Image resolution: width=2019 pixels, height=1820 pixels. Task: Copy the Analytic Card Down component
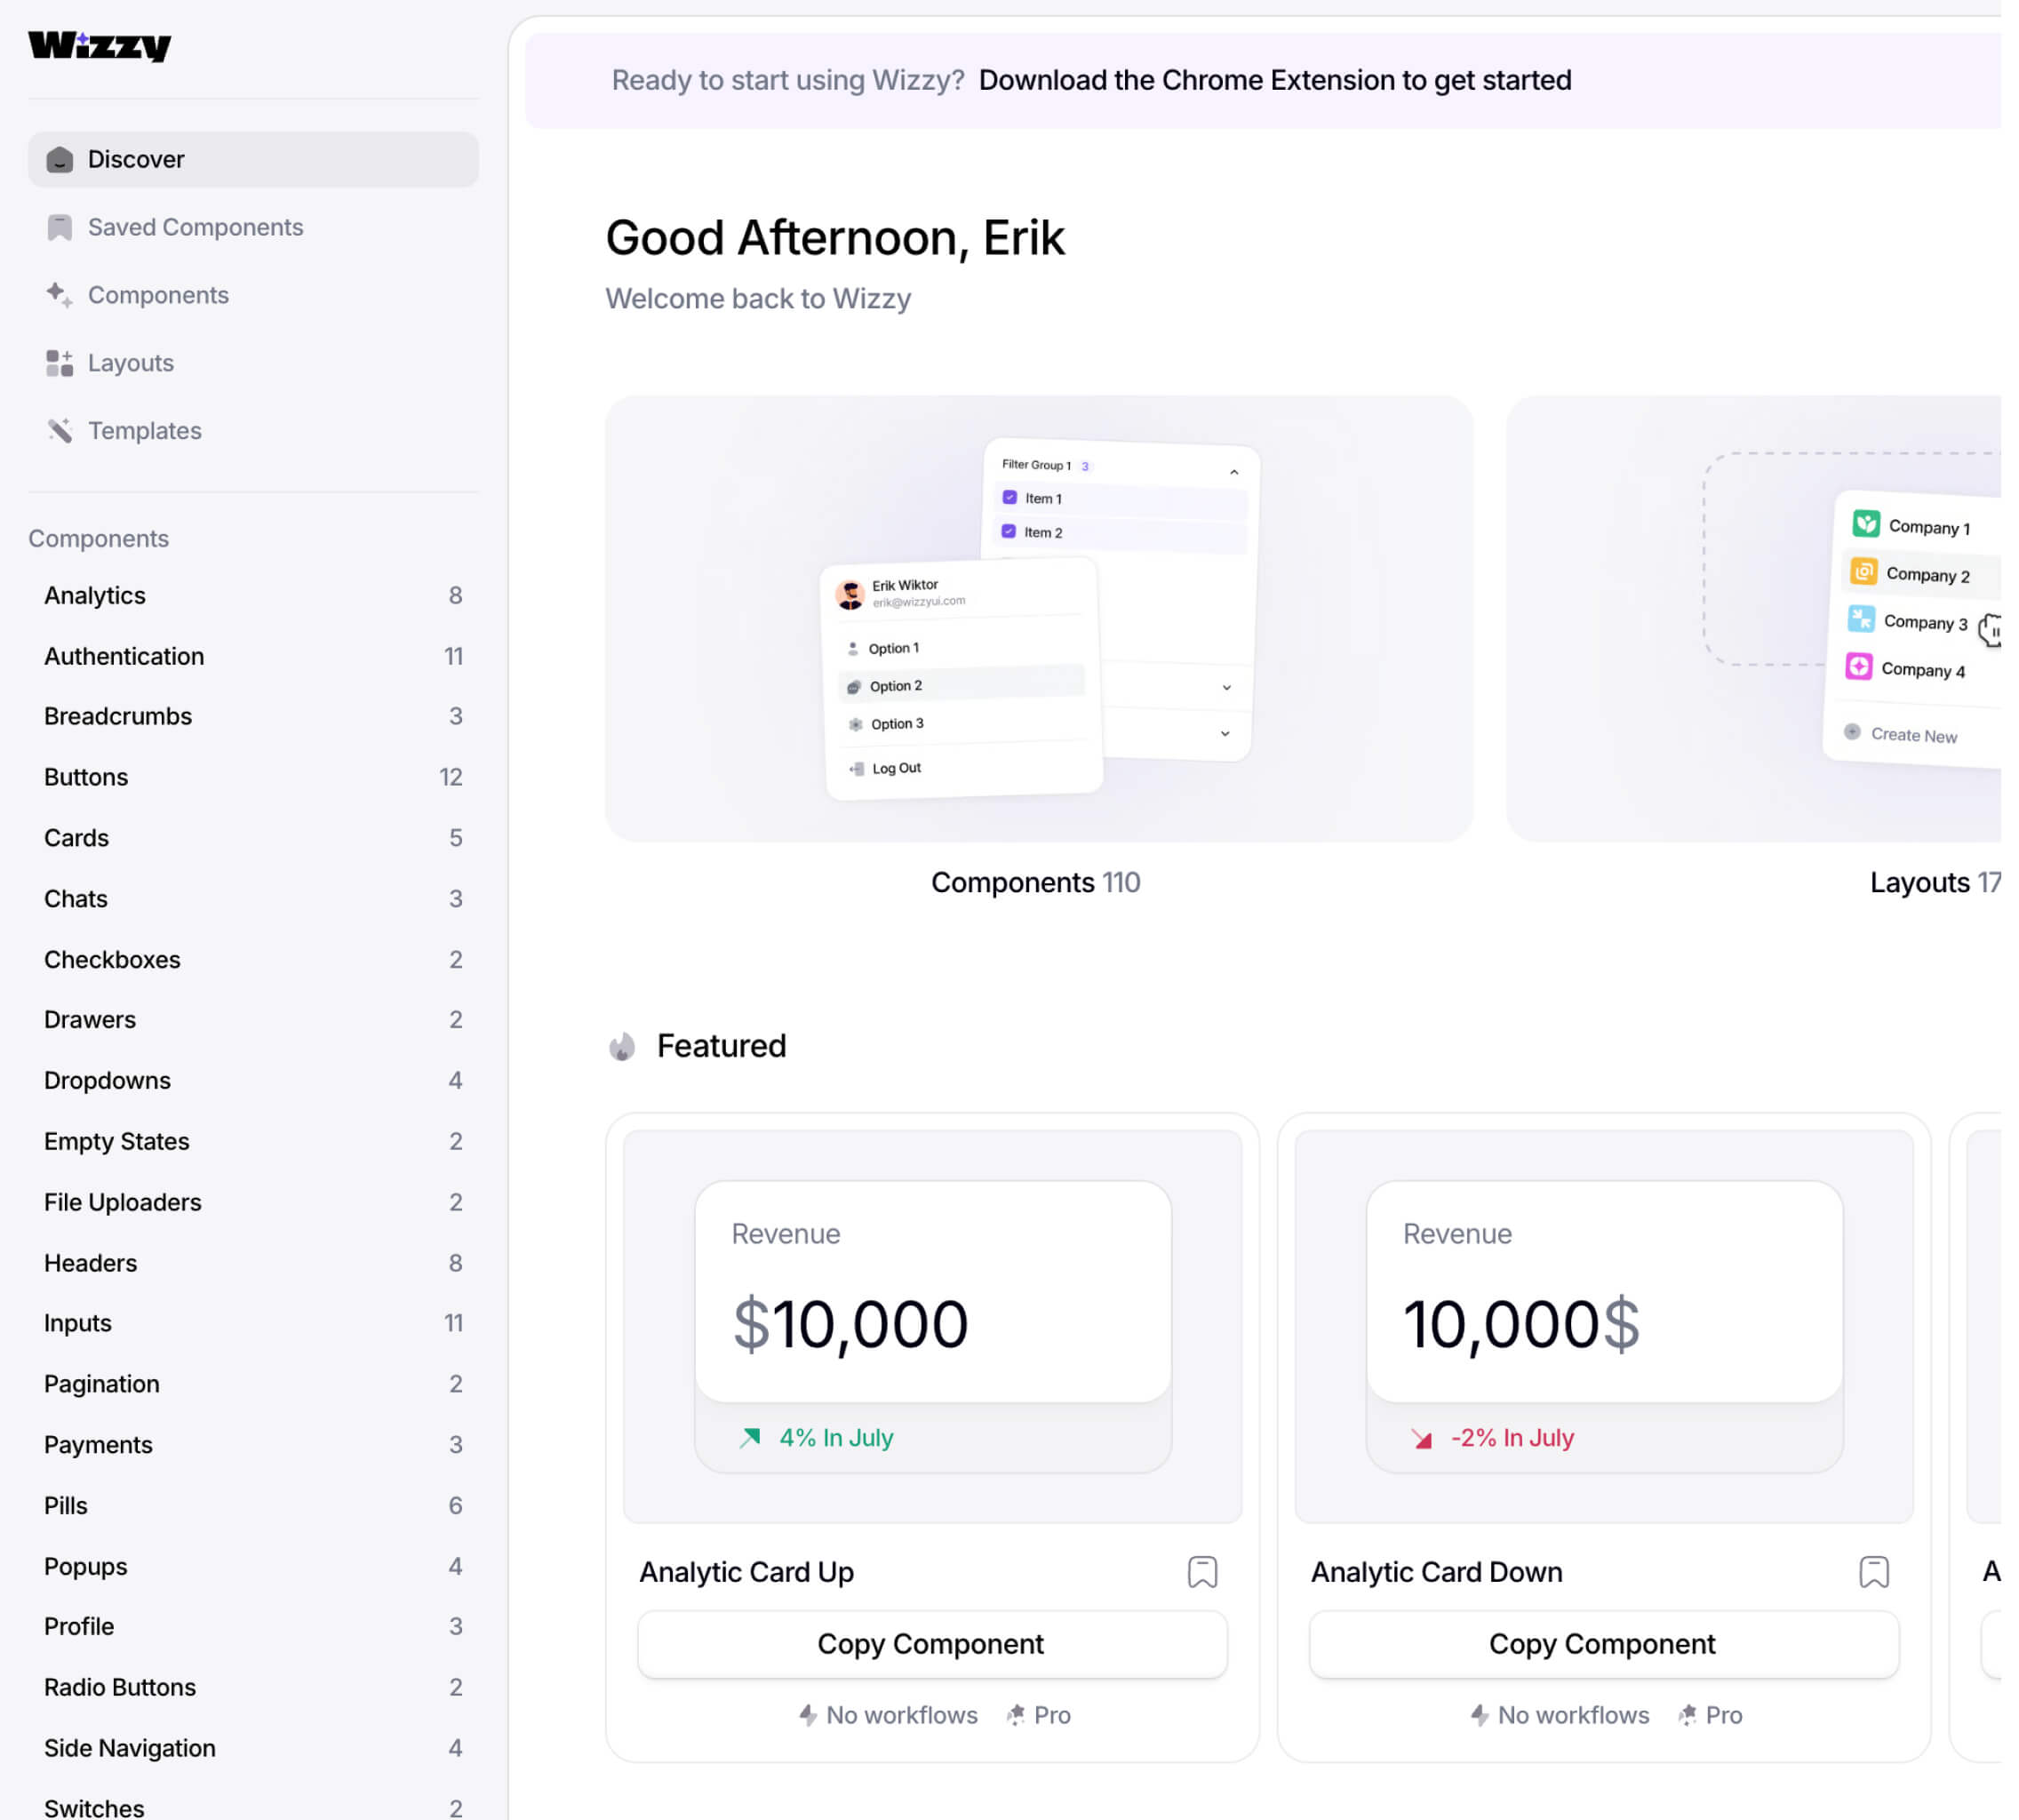pyautogui.click(x=1602, y=1644)
